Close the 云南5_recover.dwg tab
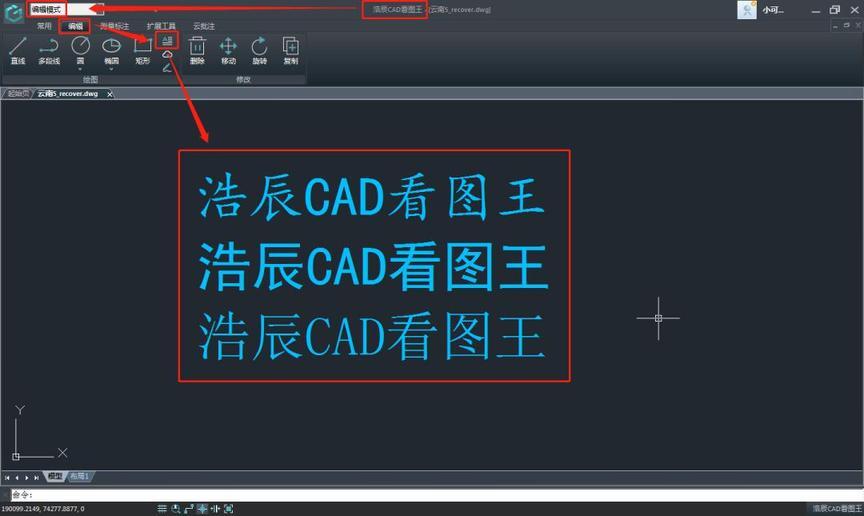 click(110, 94)
